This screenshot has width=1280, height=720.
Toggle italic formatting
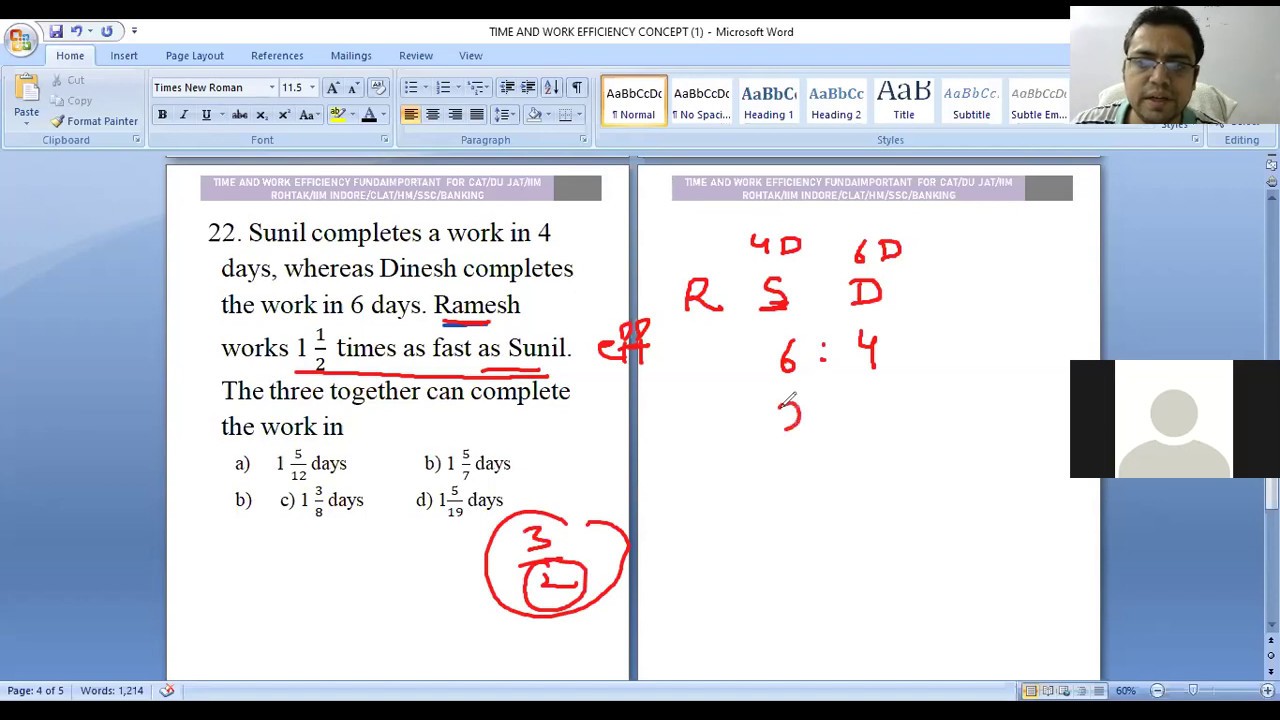click(x=184, y=115)
